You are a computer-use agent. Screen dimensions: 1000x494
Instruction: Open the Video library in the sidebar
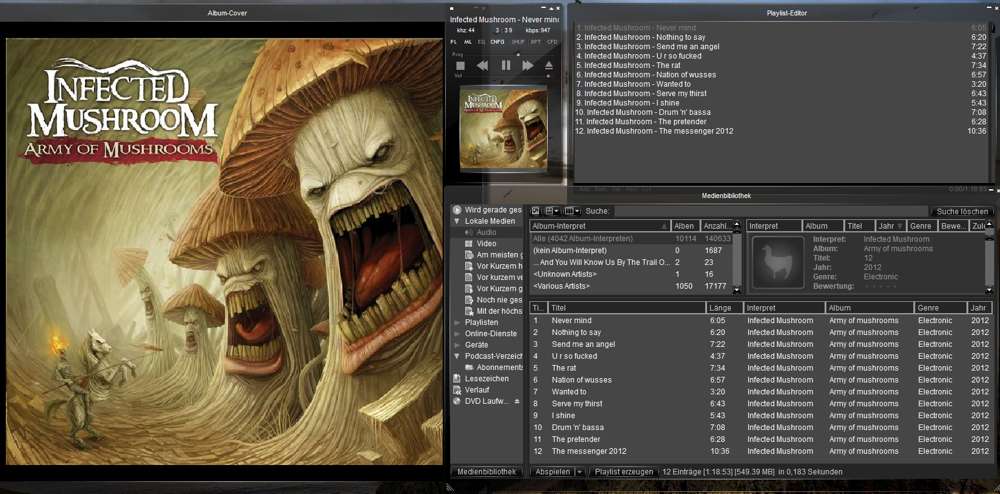click(486, 243)
